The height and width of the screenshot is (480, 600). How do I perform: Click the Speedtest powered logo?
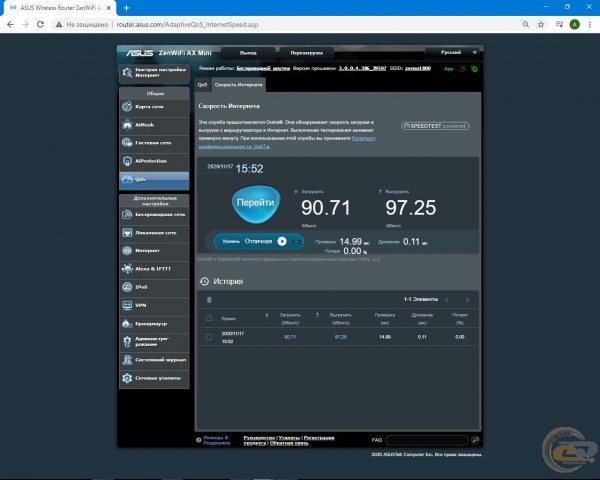coord(435,126)
